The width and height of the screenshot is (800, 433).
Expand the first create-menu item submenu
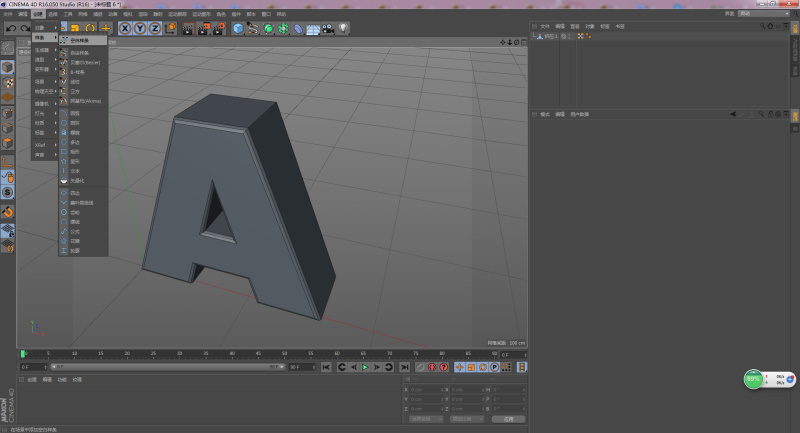(45, 28)
